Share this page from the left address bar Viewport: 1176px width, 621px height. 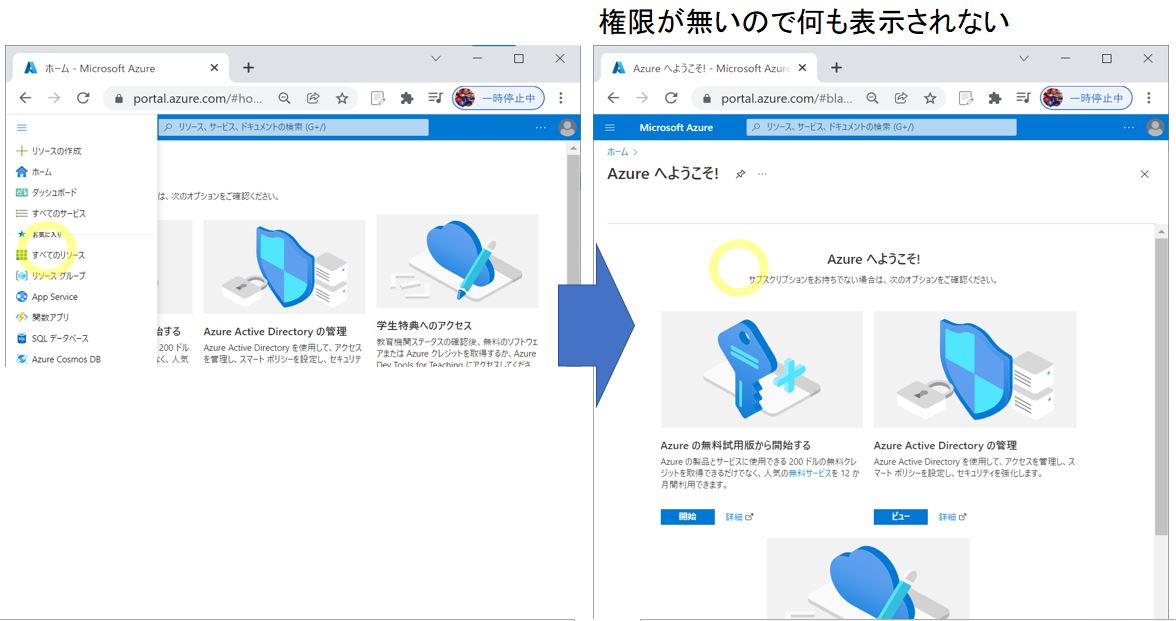point(313,98)
